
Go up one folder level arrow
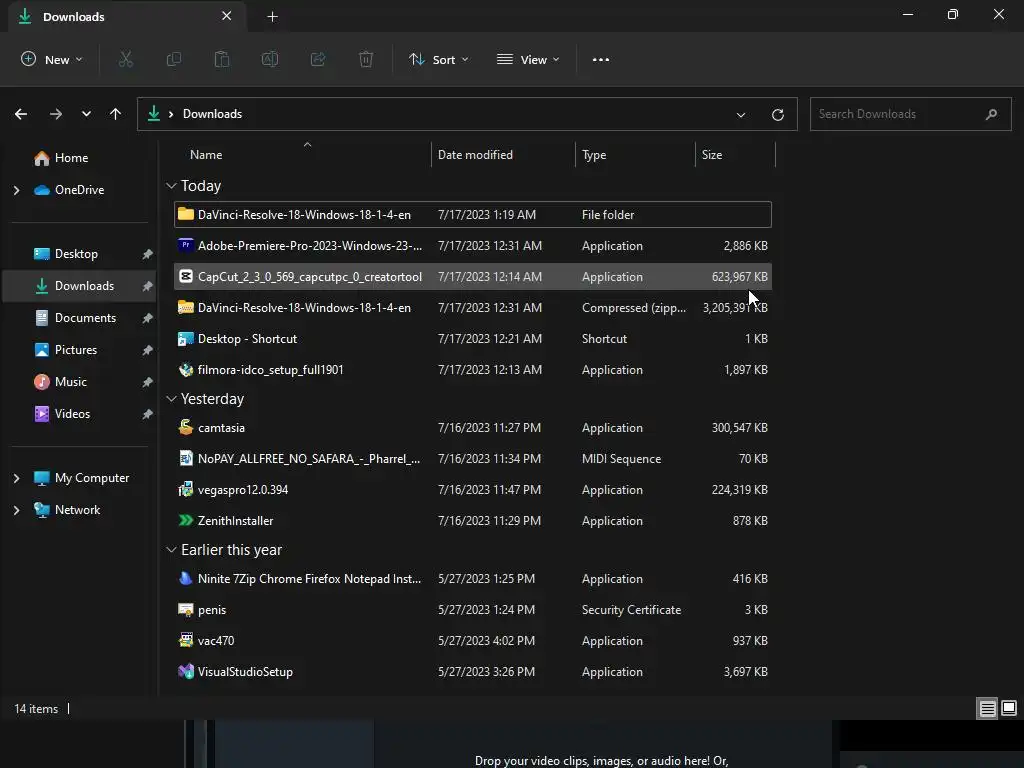116,114
